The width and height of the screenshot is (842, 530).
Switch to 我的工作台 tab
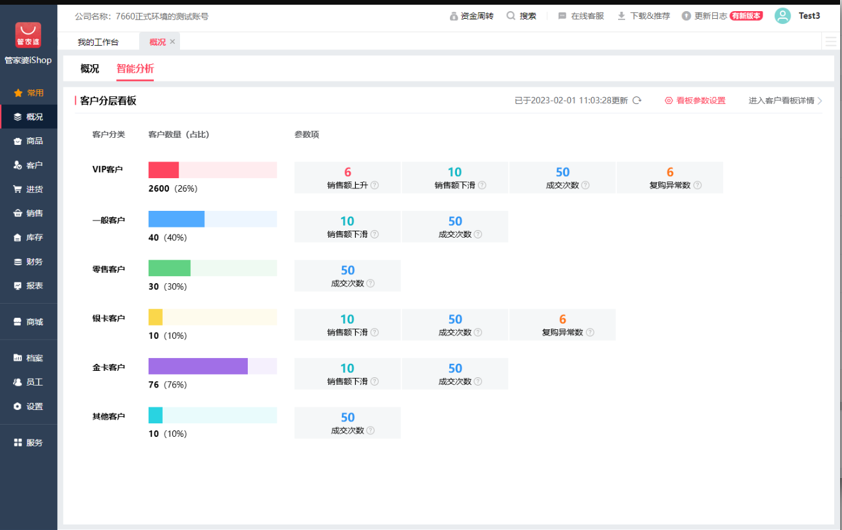98,42
